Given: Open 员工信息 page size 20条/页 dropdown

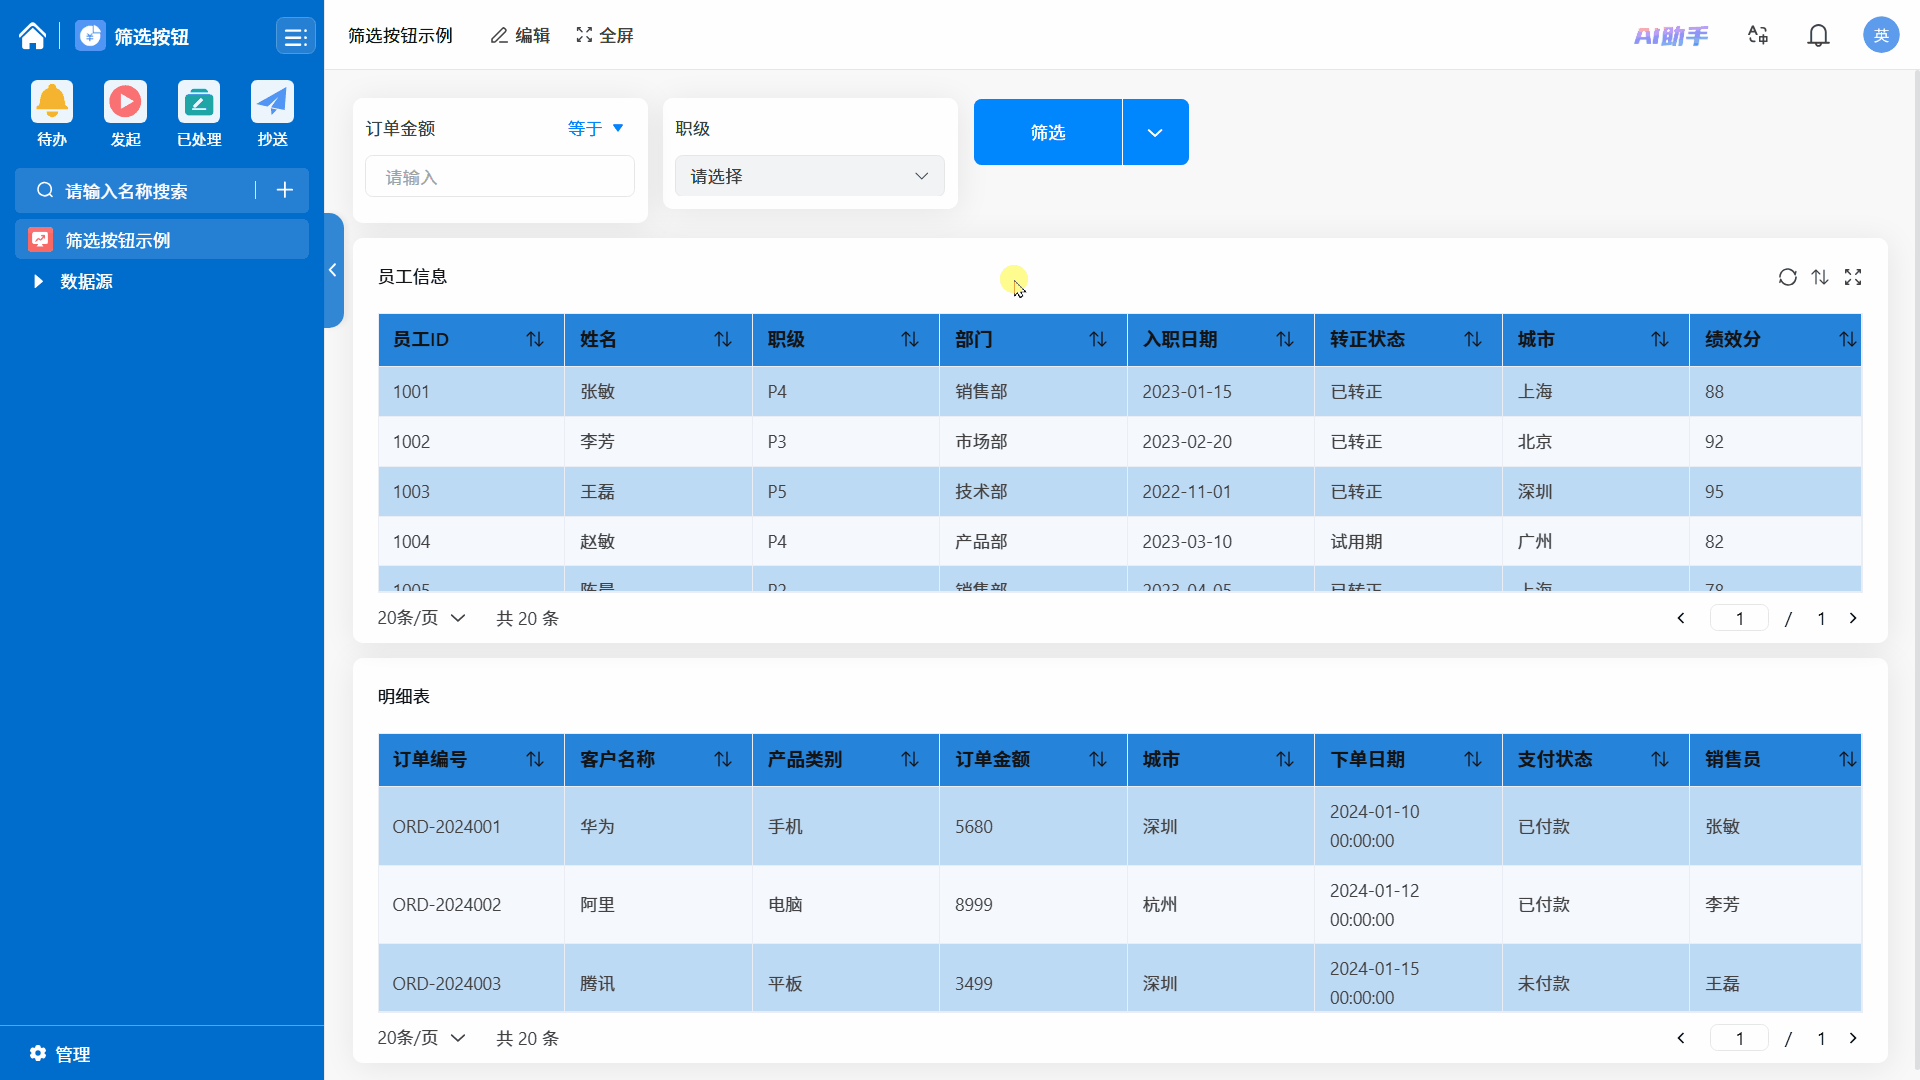Looking at the screenshot, I should tap(421, 618).
